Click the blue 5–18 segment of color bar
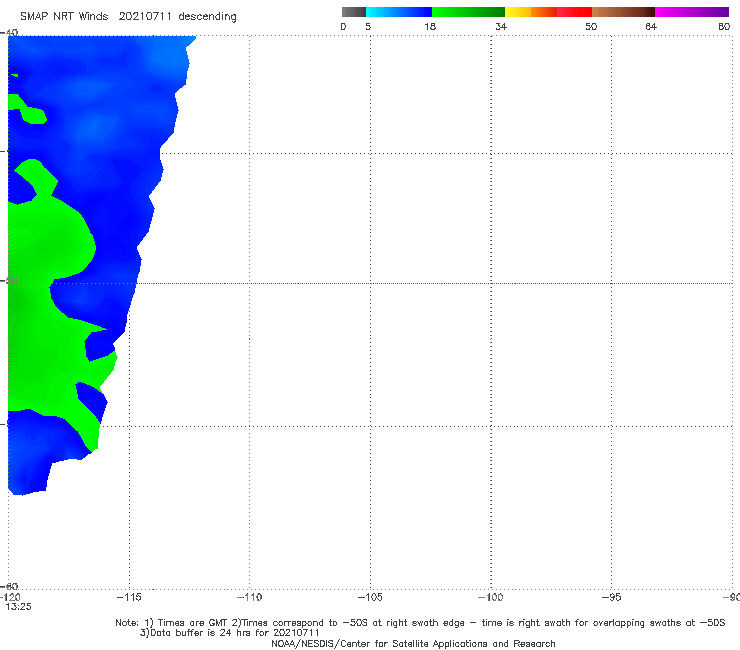This screenshot has height=650, width=740. click(399, 12)
